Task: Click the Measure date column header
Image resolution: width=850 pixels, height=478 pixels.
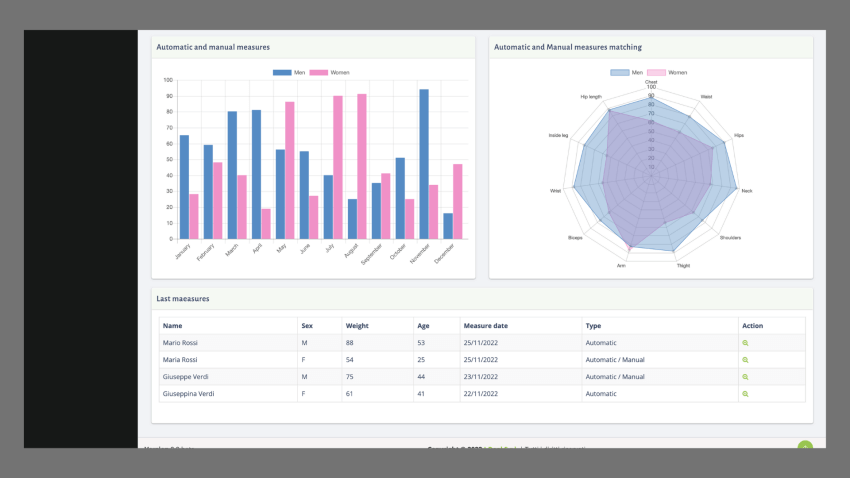Action: tap(485, 325)
